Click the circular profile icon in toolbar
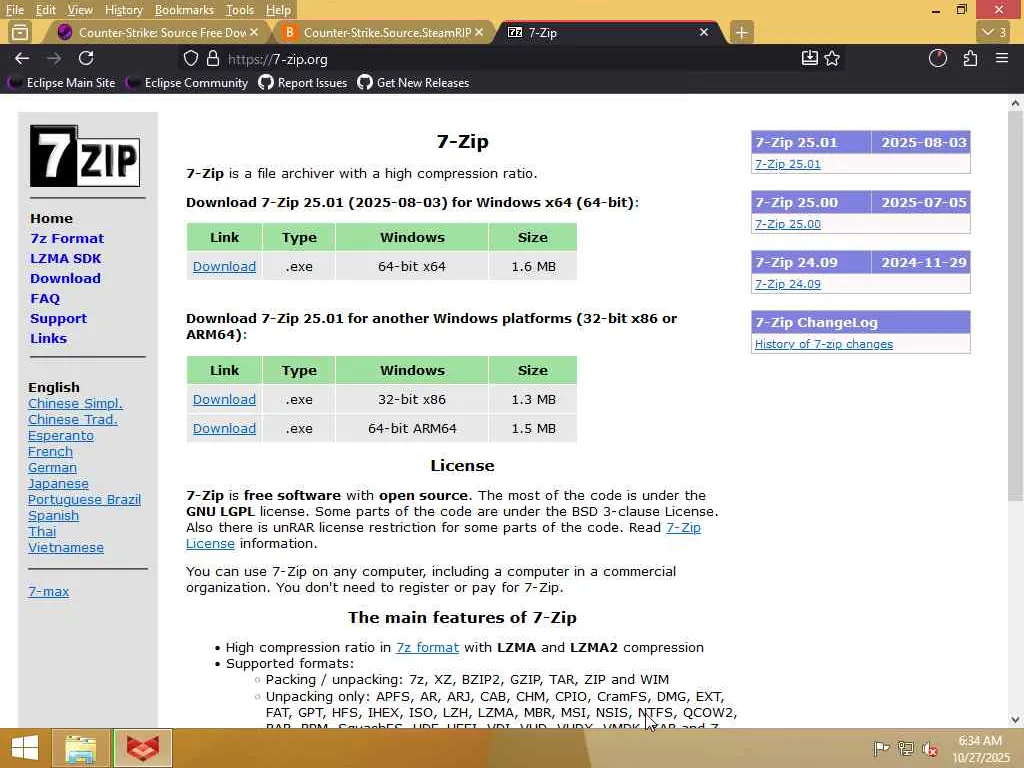This screenshot has height=768, width=1024. [938, 58]
